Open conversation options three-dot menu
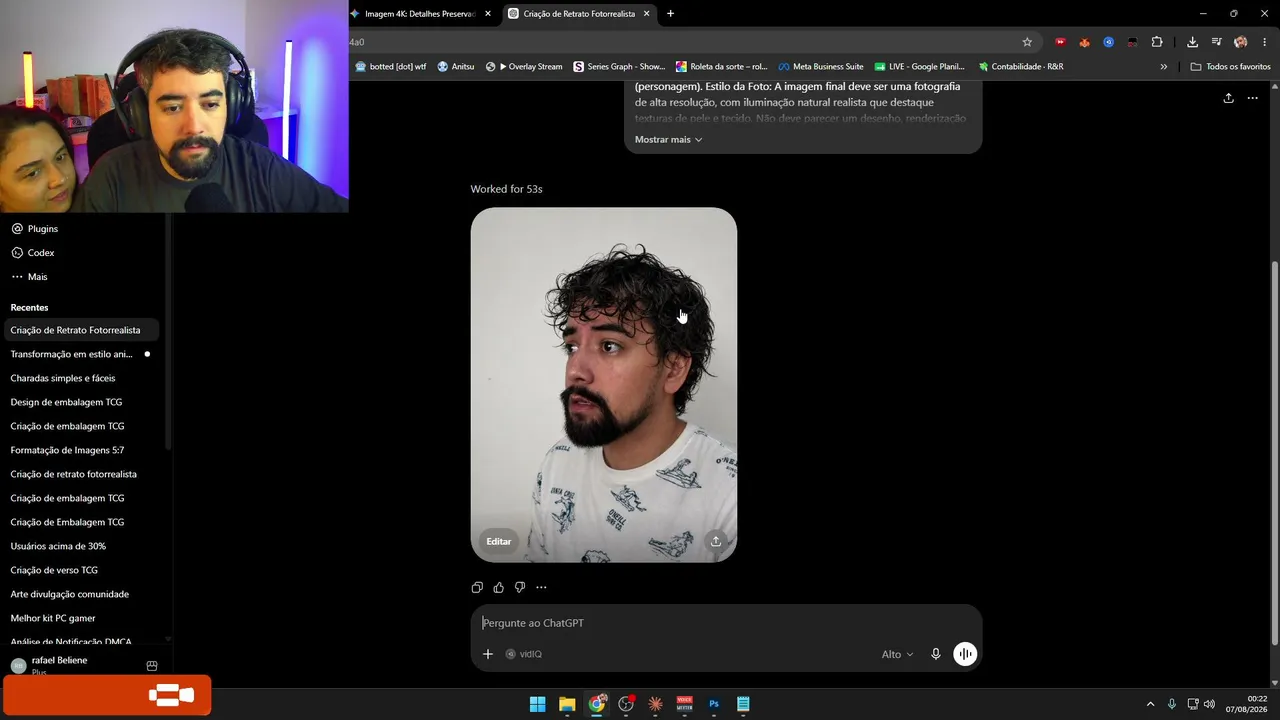Image resolution: width=1280 pixels, height=720 pixels. coord(1252,98)
